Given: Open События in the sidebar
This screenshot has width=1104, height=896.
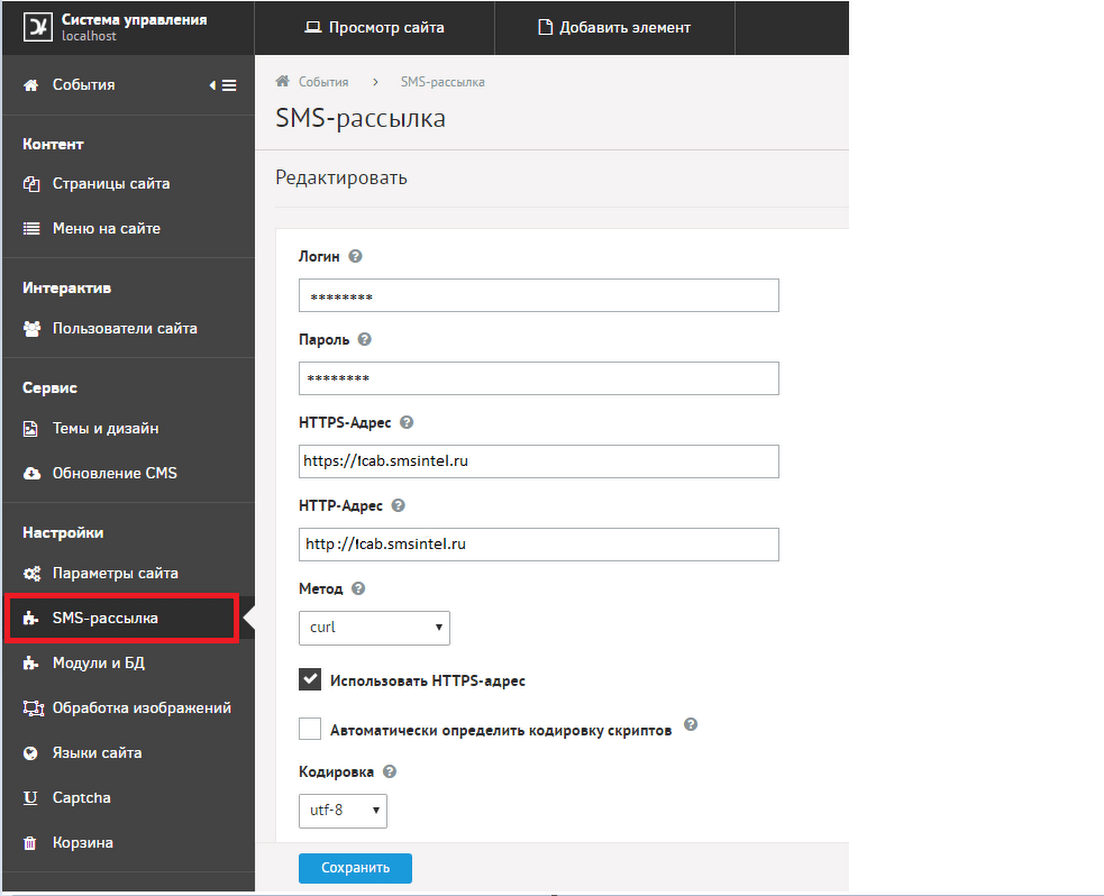Looking at the screenshot, I should 84,85.
